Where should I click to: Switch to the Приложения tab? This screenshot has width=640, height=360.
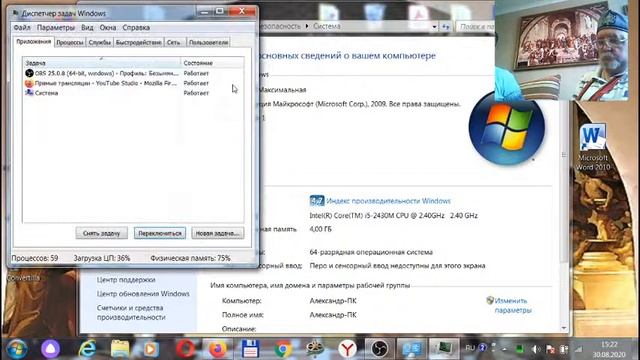(33, 42)
